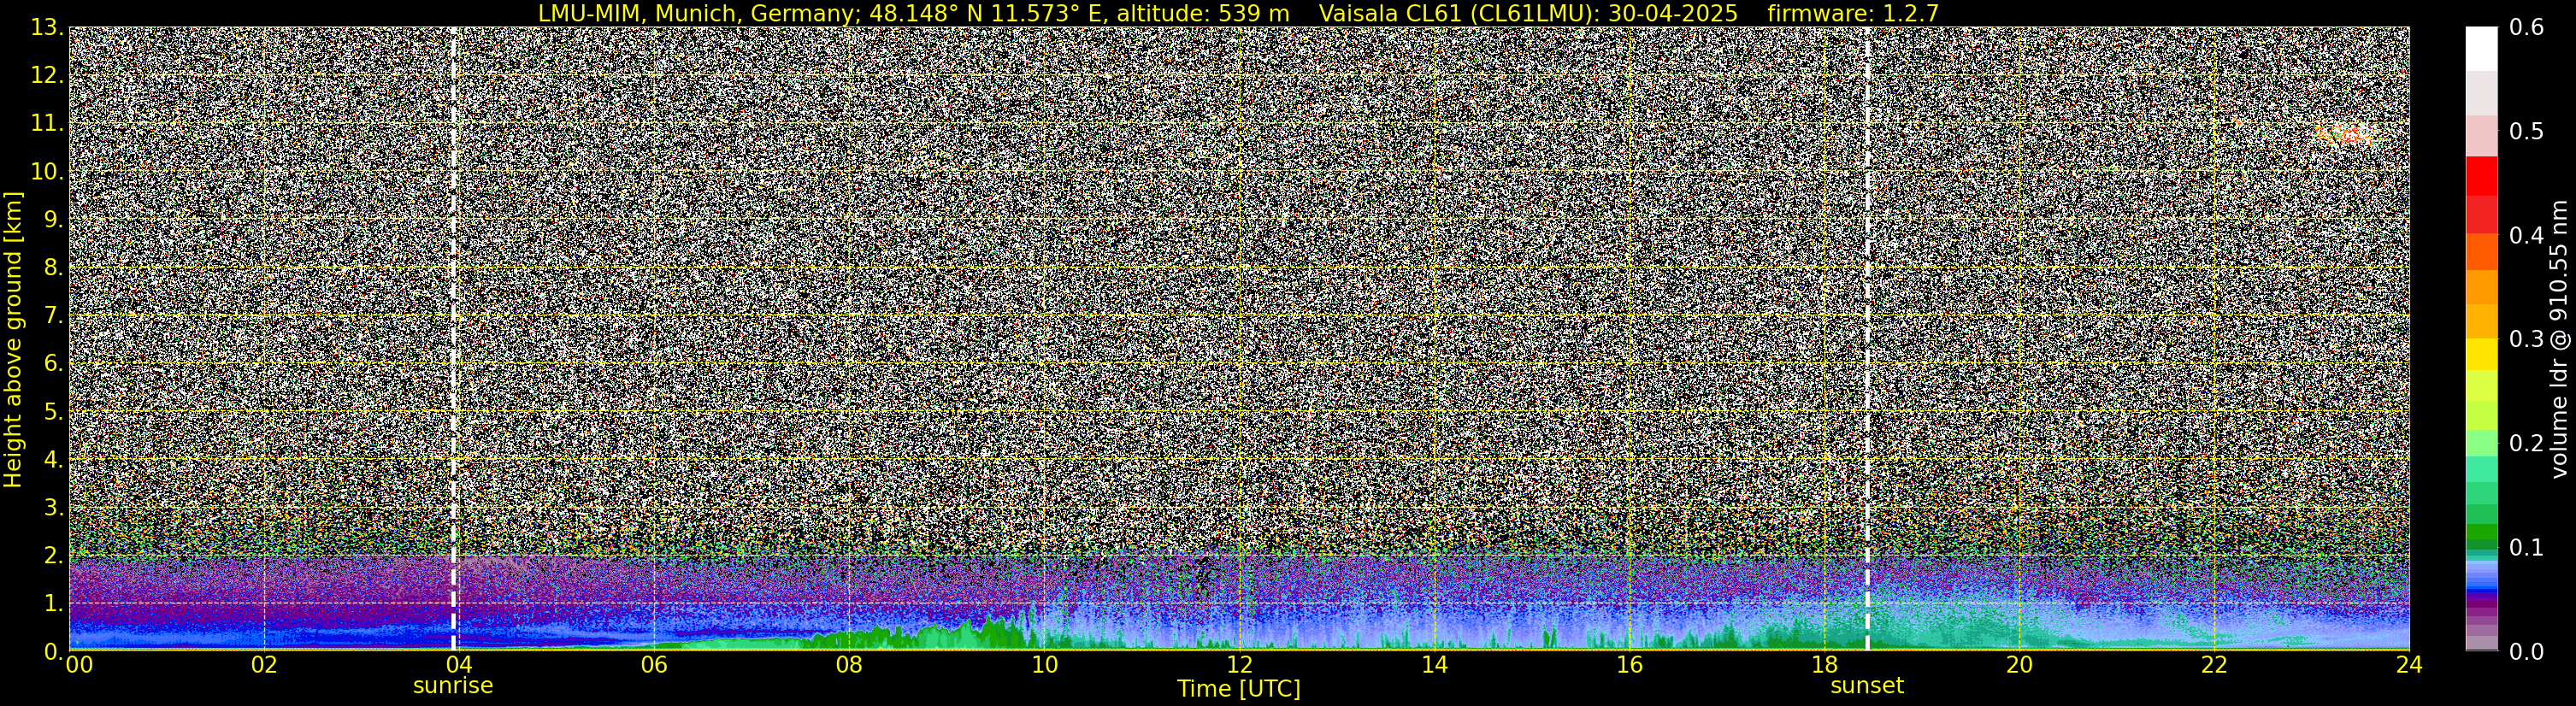Click the '20' tick on the time axis
Viewport: 2576px width, 706px height.
click(x=2019, y=665)
